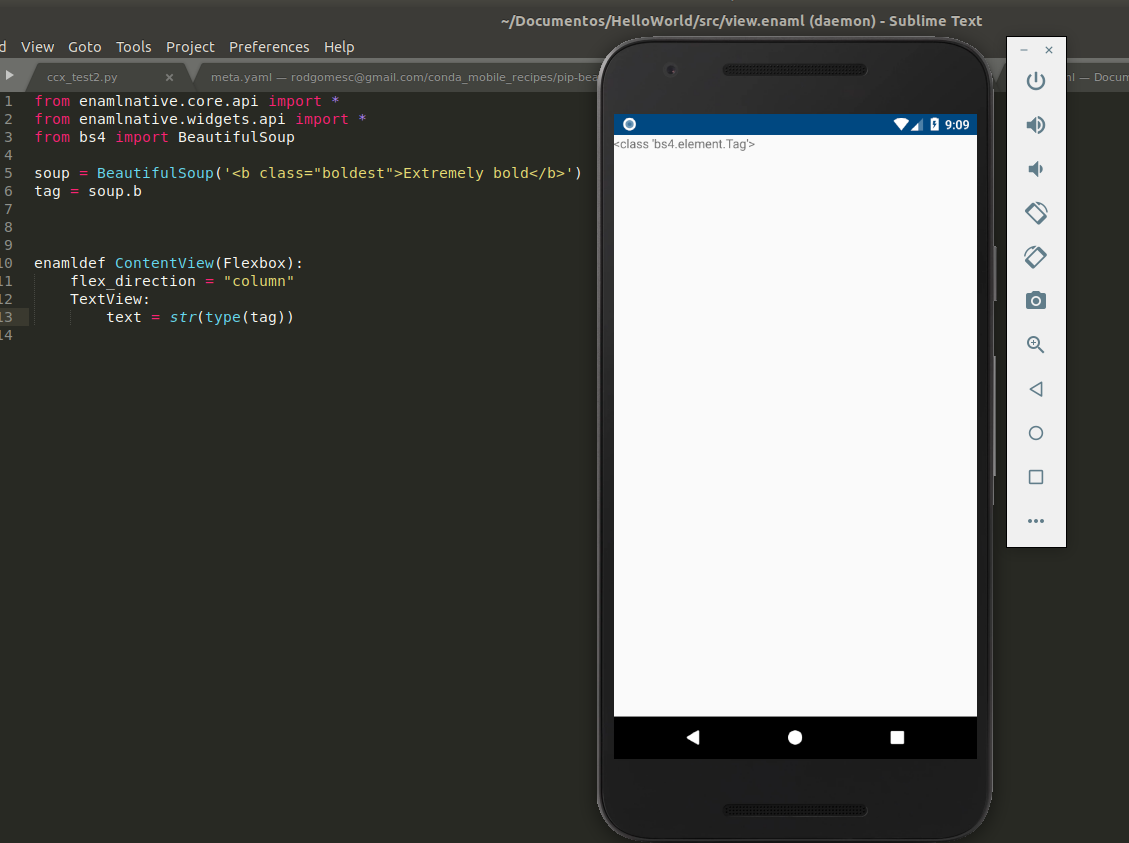This screenshot has height=843, width=1129.
Task: Open the View menu
Action: [37, 47]
